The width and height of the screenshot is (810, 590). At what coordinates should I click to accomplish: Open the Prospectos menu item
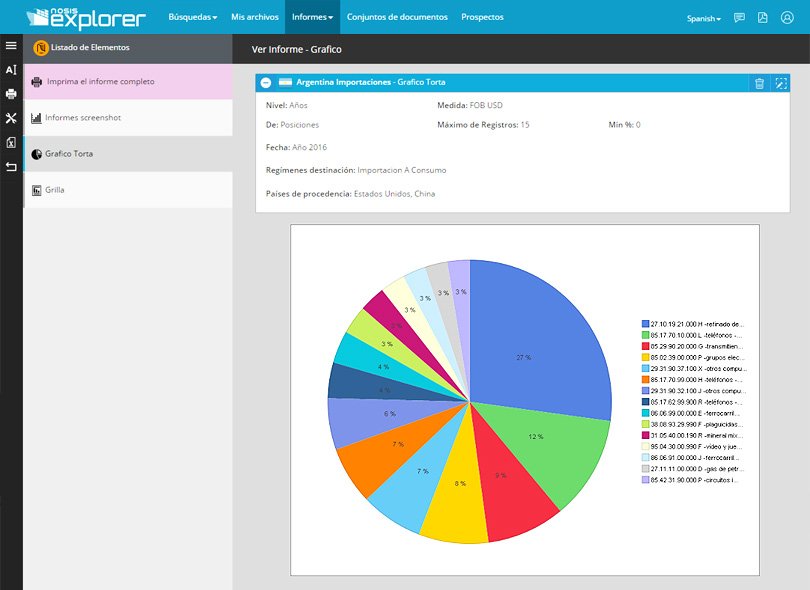(x=482, y=17)
